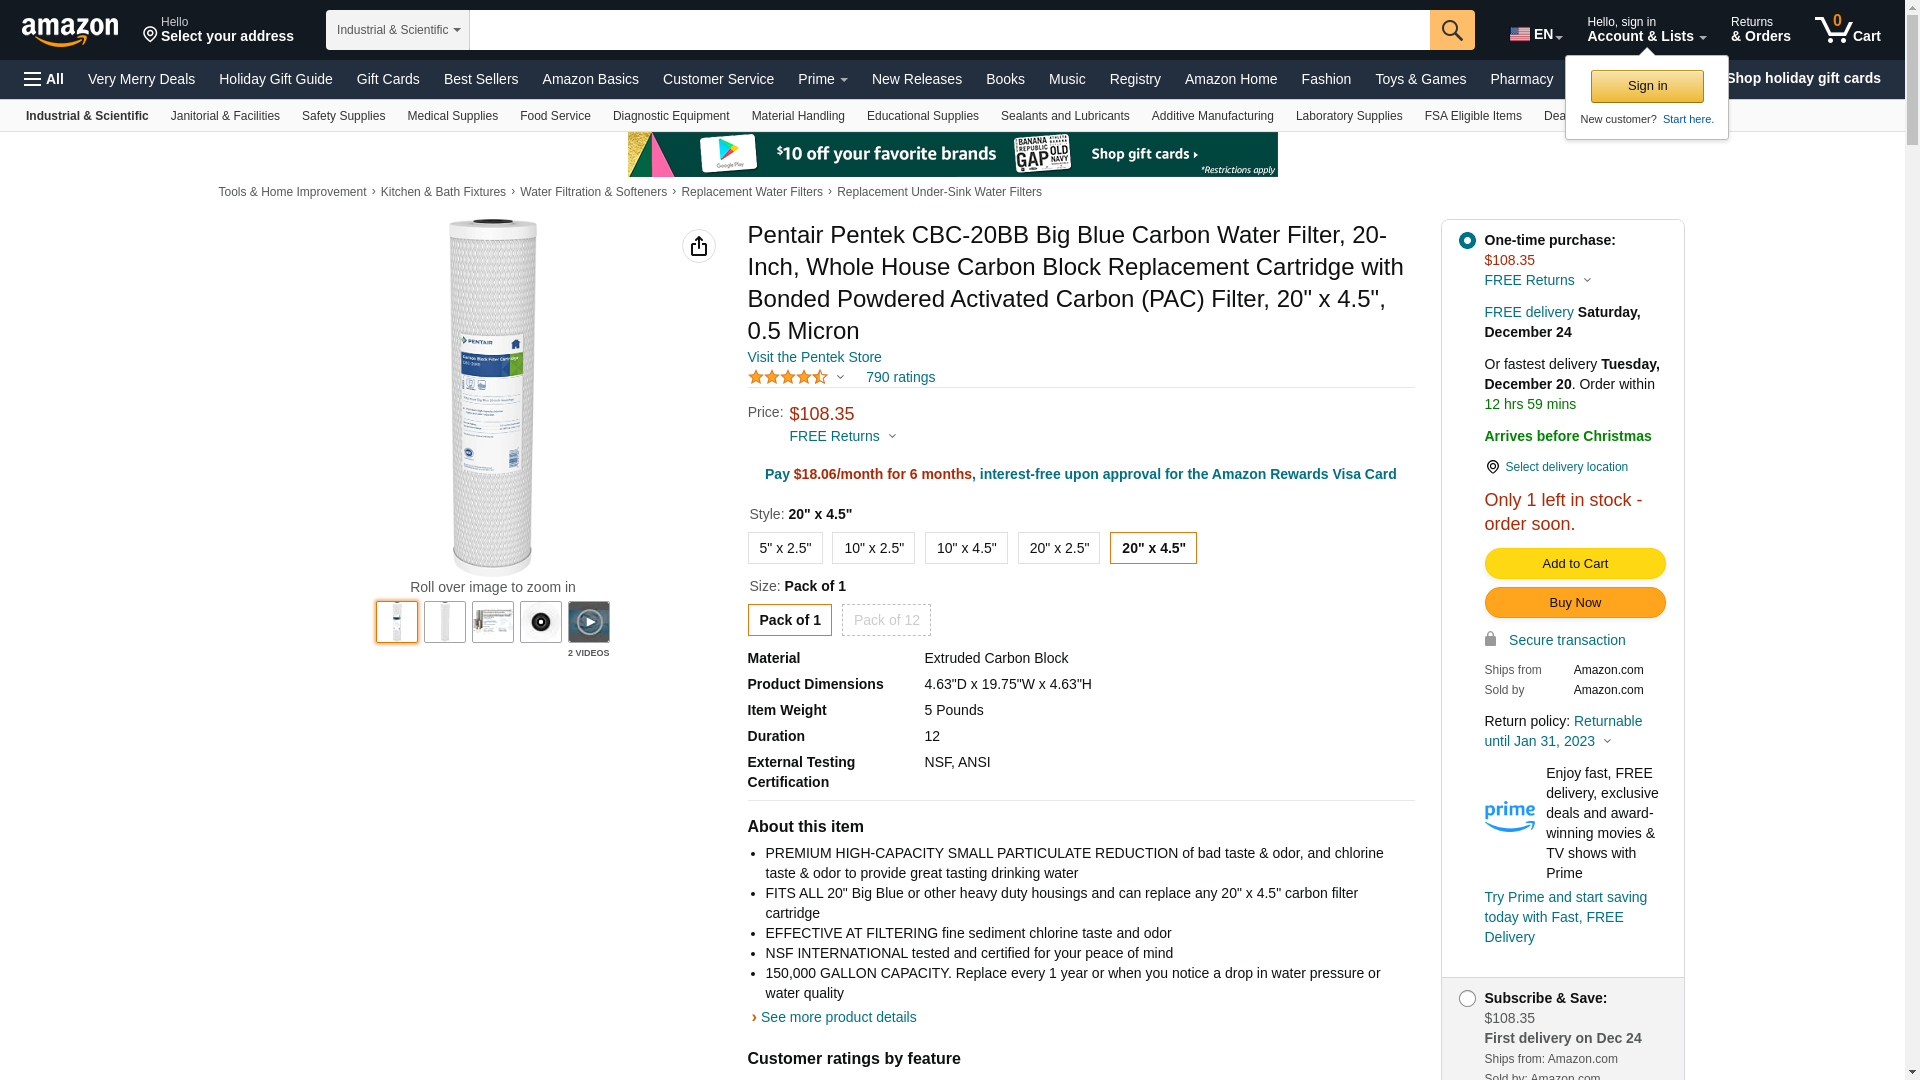Screen dimensions: 1920x1080
Task: Play the product video thumbnail
Action: point(589,622)
